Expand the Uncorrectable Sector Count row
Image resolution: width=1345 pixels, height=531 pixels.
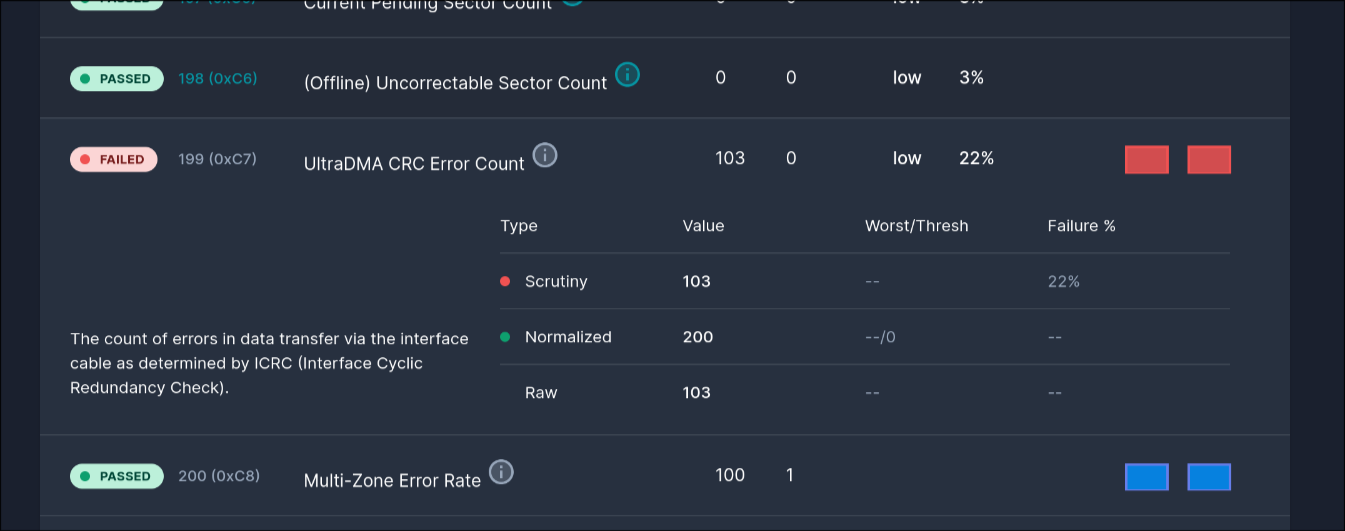coord(455,84)
